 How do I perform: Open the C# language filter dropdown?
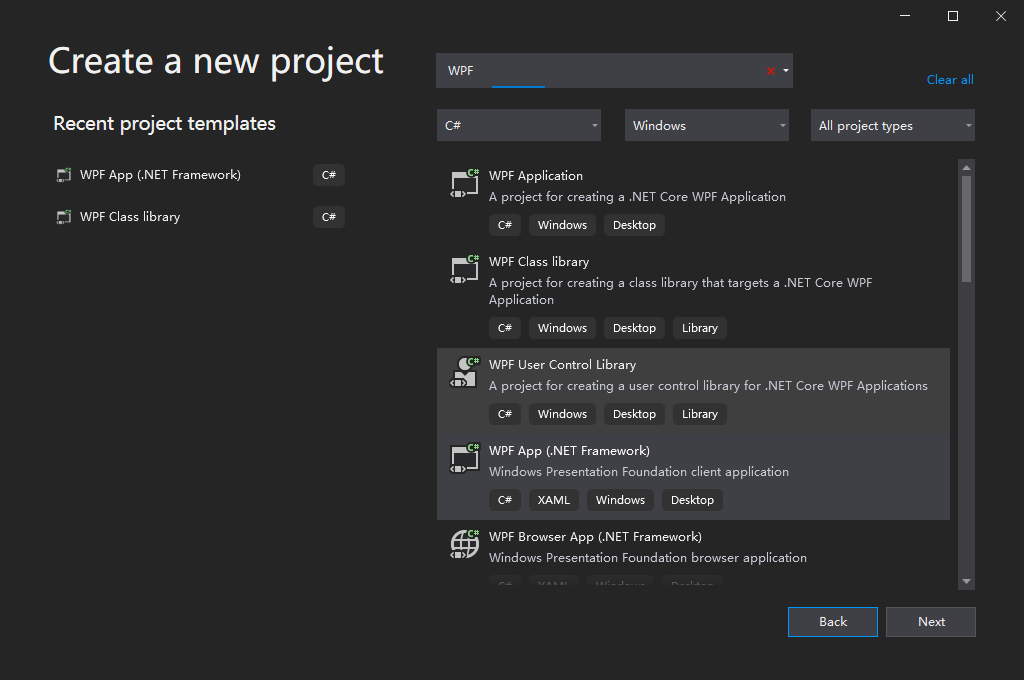(518, 126)
